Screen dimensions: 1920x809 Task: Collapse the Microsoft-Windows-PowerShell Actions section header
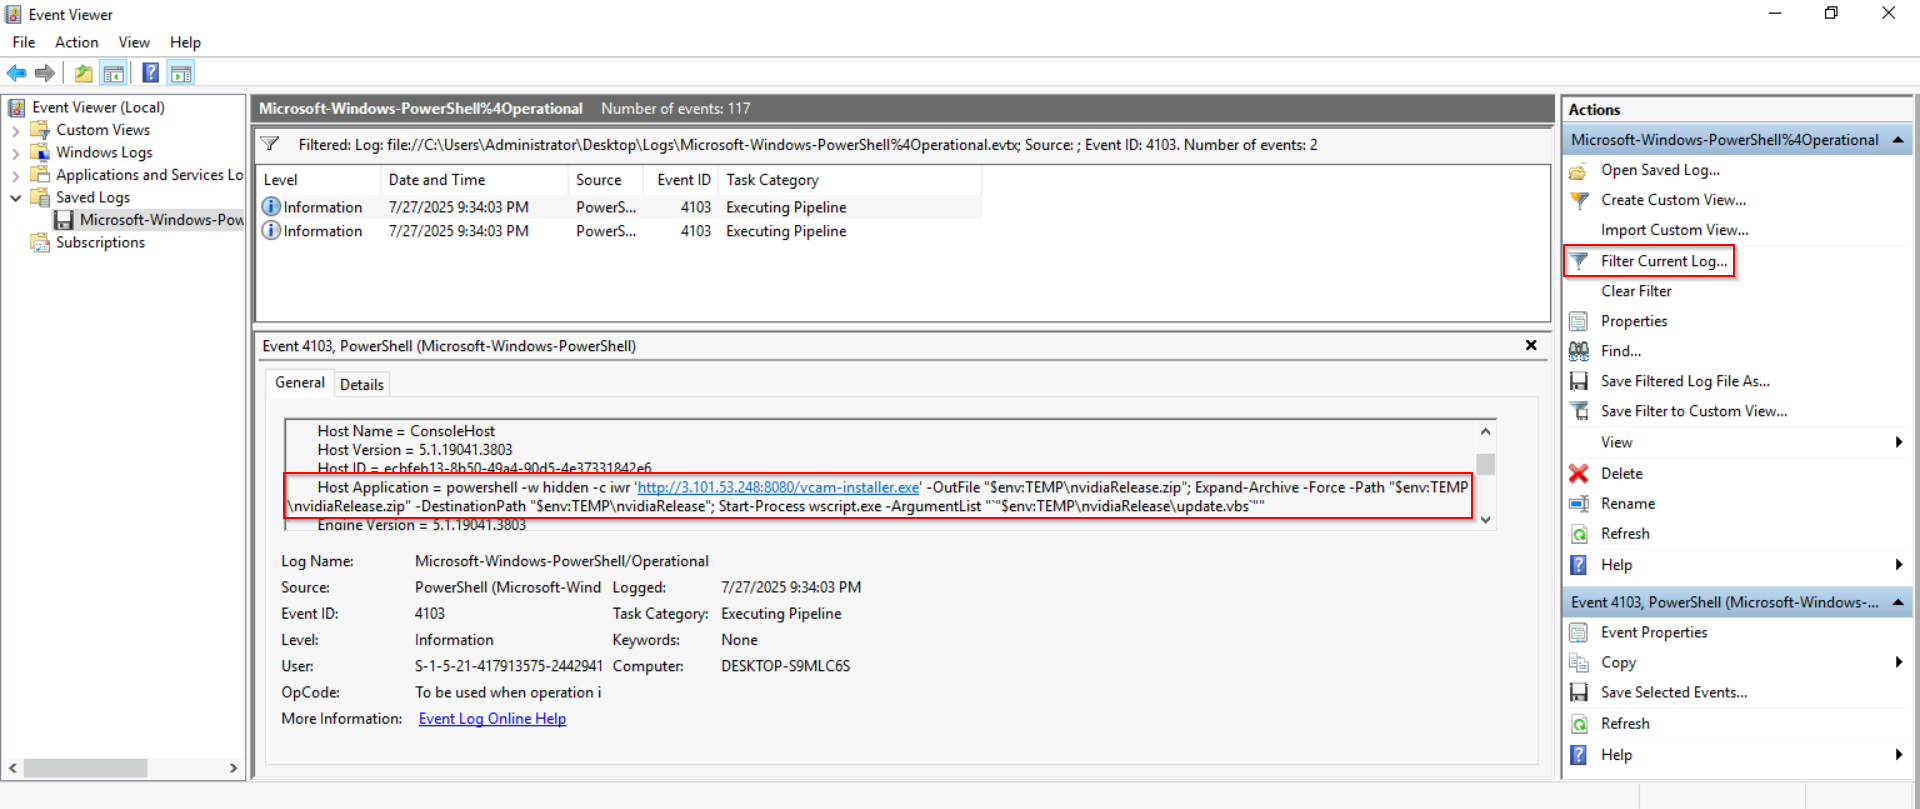click(1897, 140)
